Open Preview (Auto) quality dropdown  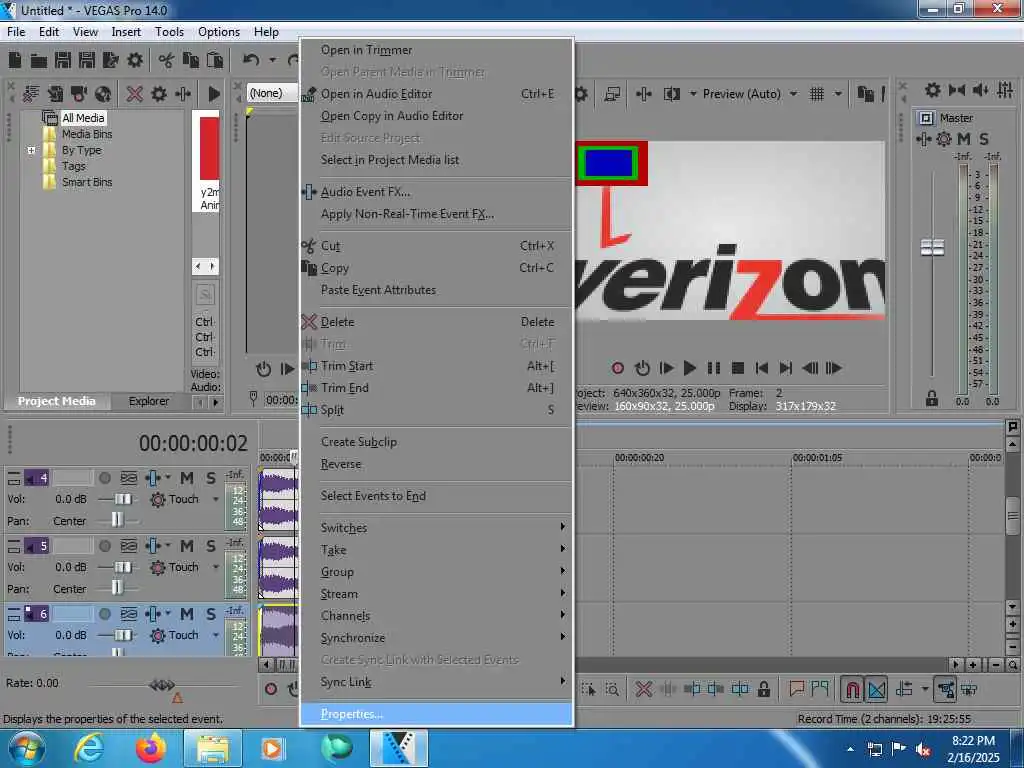tap(793, 94)
